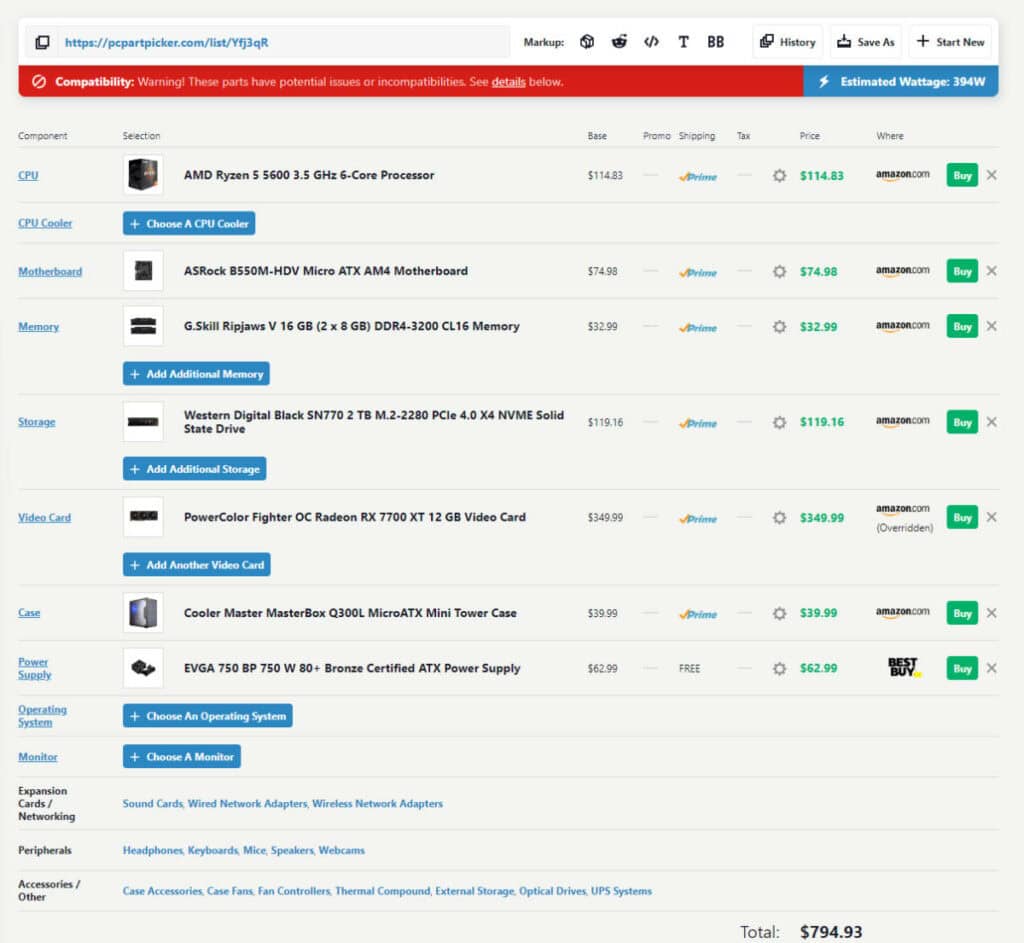Select PCPartPicker markup icon
This screenshot has height=943, width=1024.
(587, 42)
